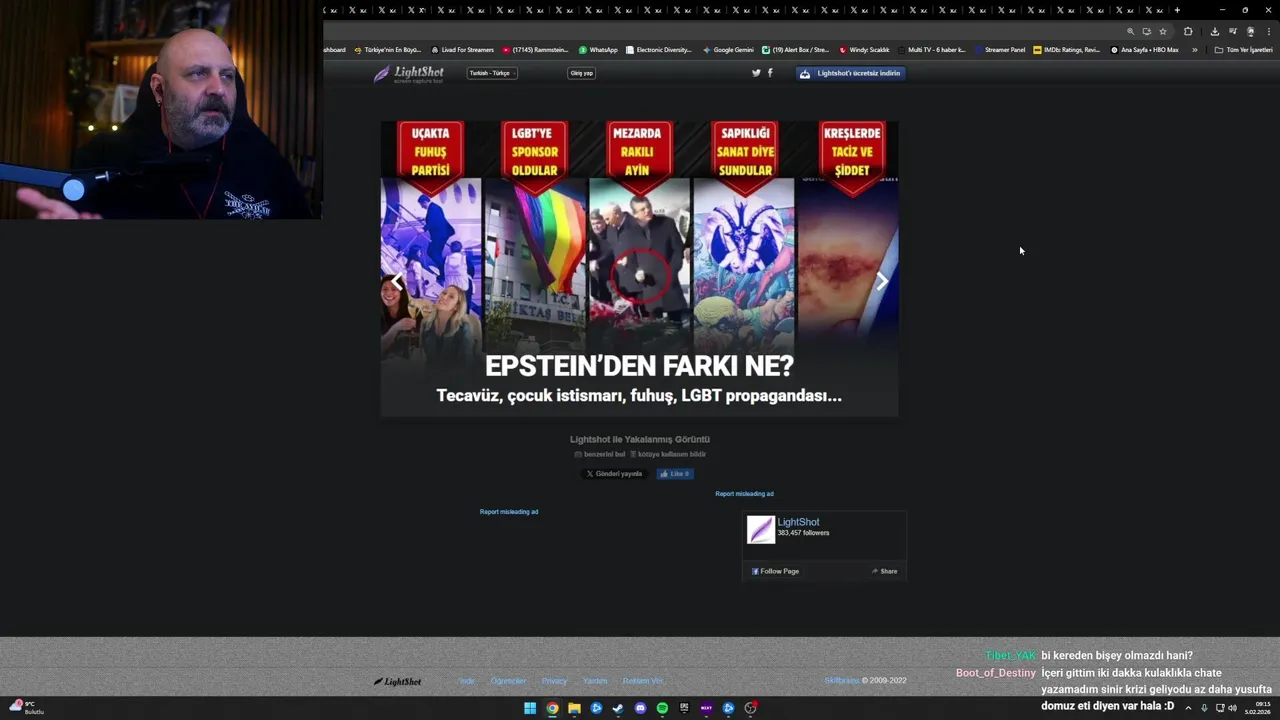This screenshot has width=1280, height=720.
Task: Click Lightshot'ı ücretsiz indirin download button
Action: [x=851, y=73]
